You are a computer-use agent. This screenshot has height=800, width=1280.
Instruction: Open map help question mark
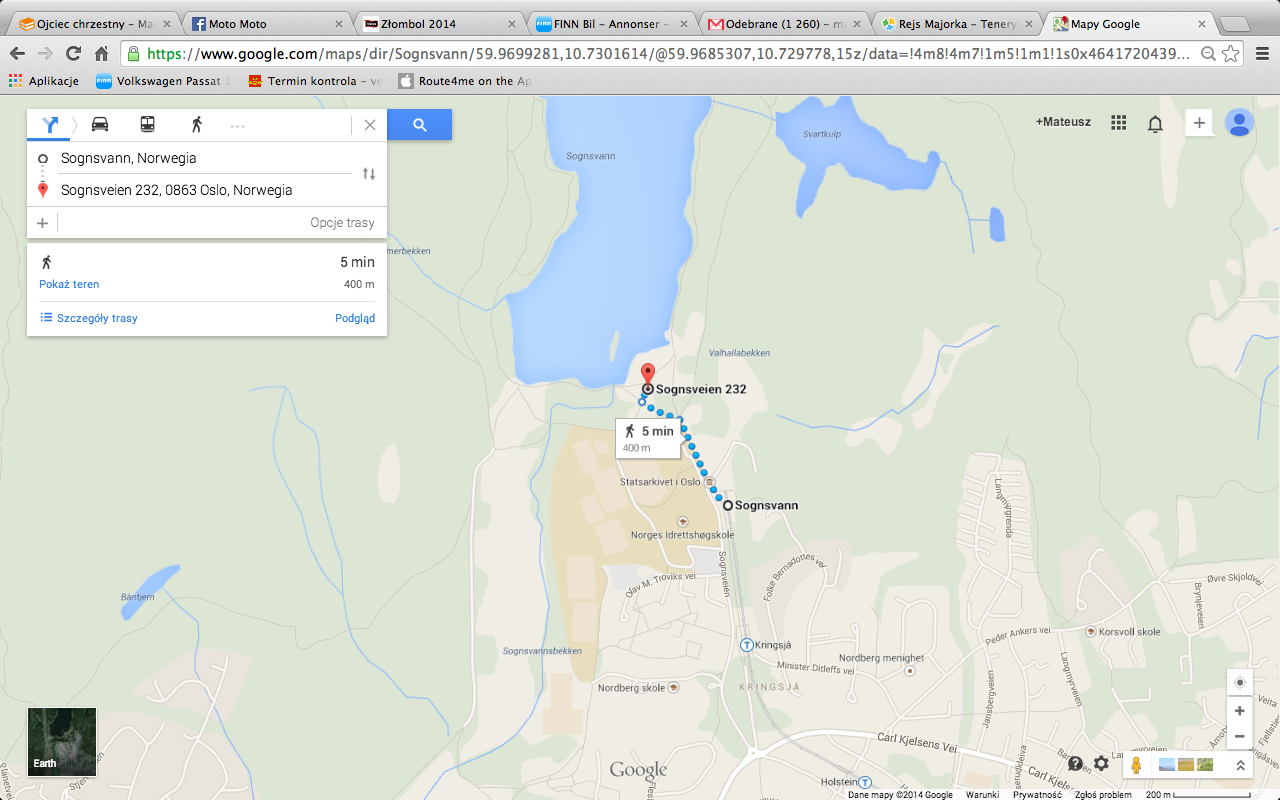[x=1075, y=764]
